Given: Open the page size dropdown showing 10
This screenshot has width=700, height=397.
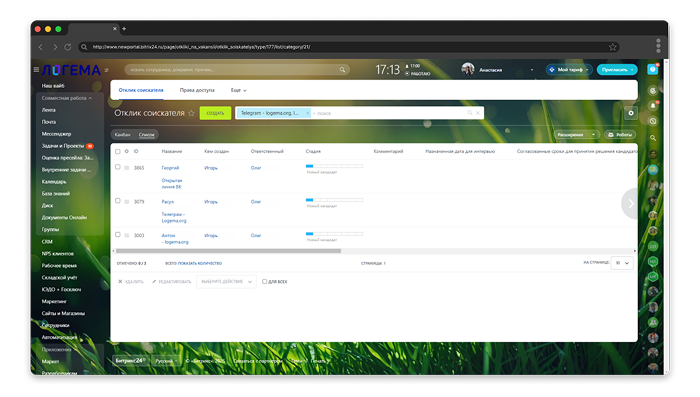Looking at the screenshot, I should click(x=622, y=263).
